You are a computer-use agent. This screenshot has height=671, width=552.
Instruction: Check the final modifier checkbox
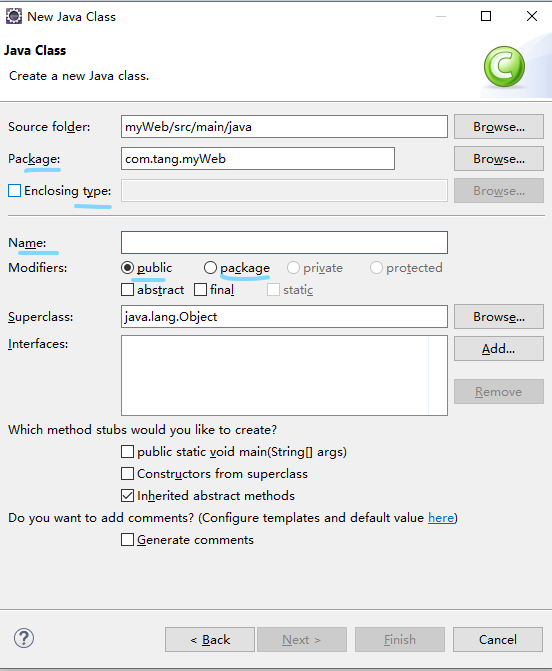click(200, 290)
